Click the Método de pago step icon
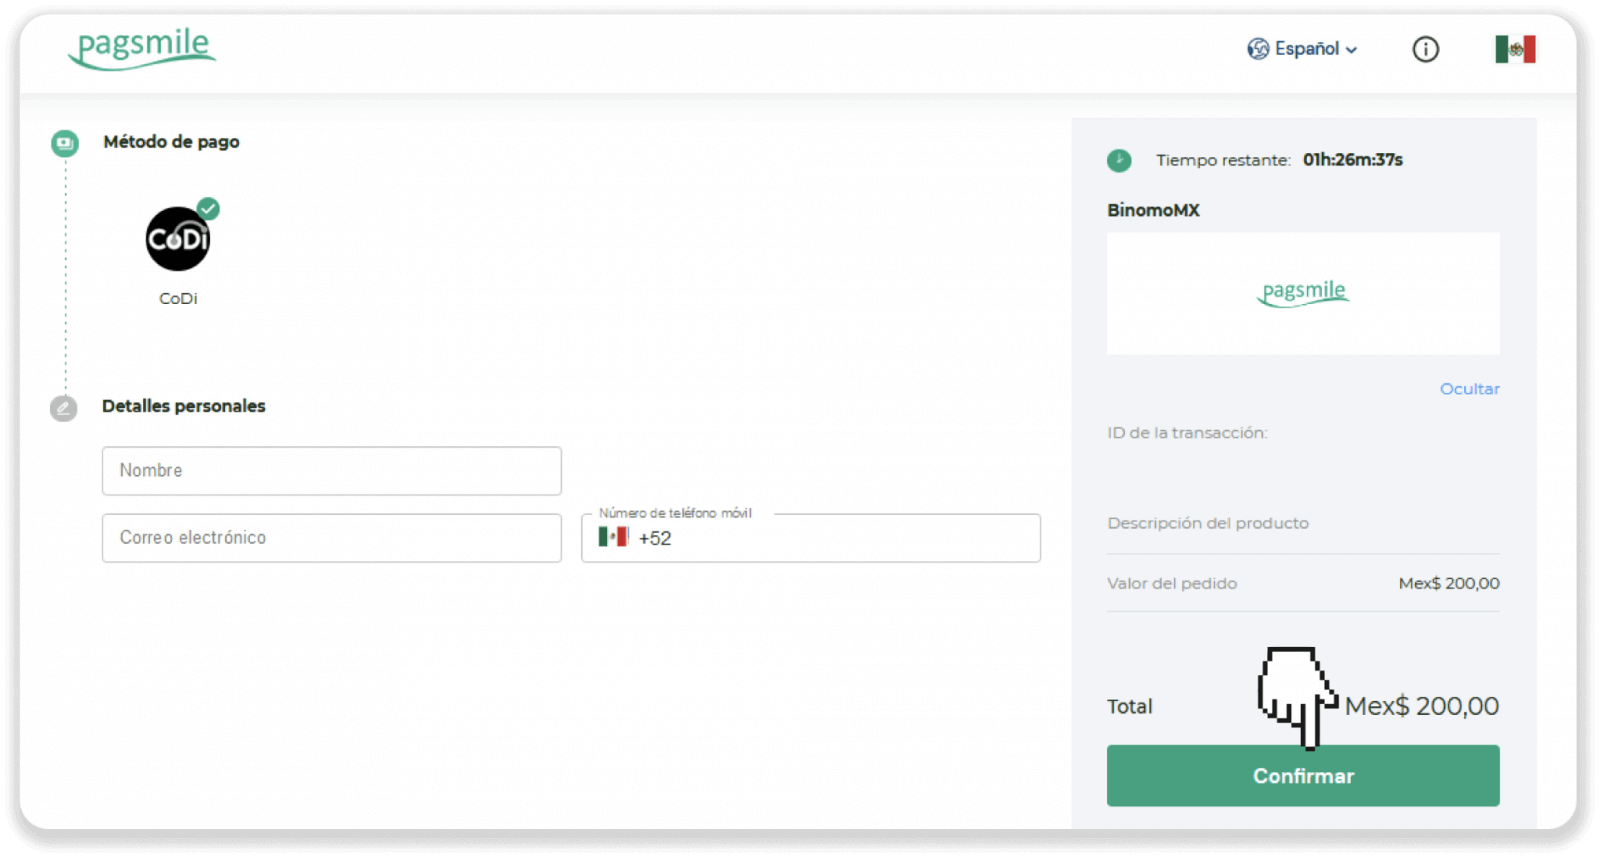 pos(65,143)
